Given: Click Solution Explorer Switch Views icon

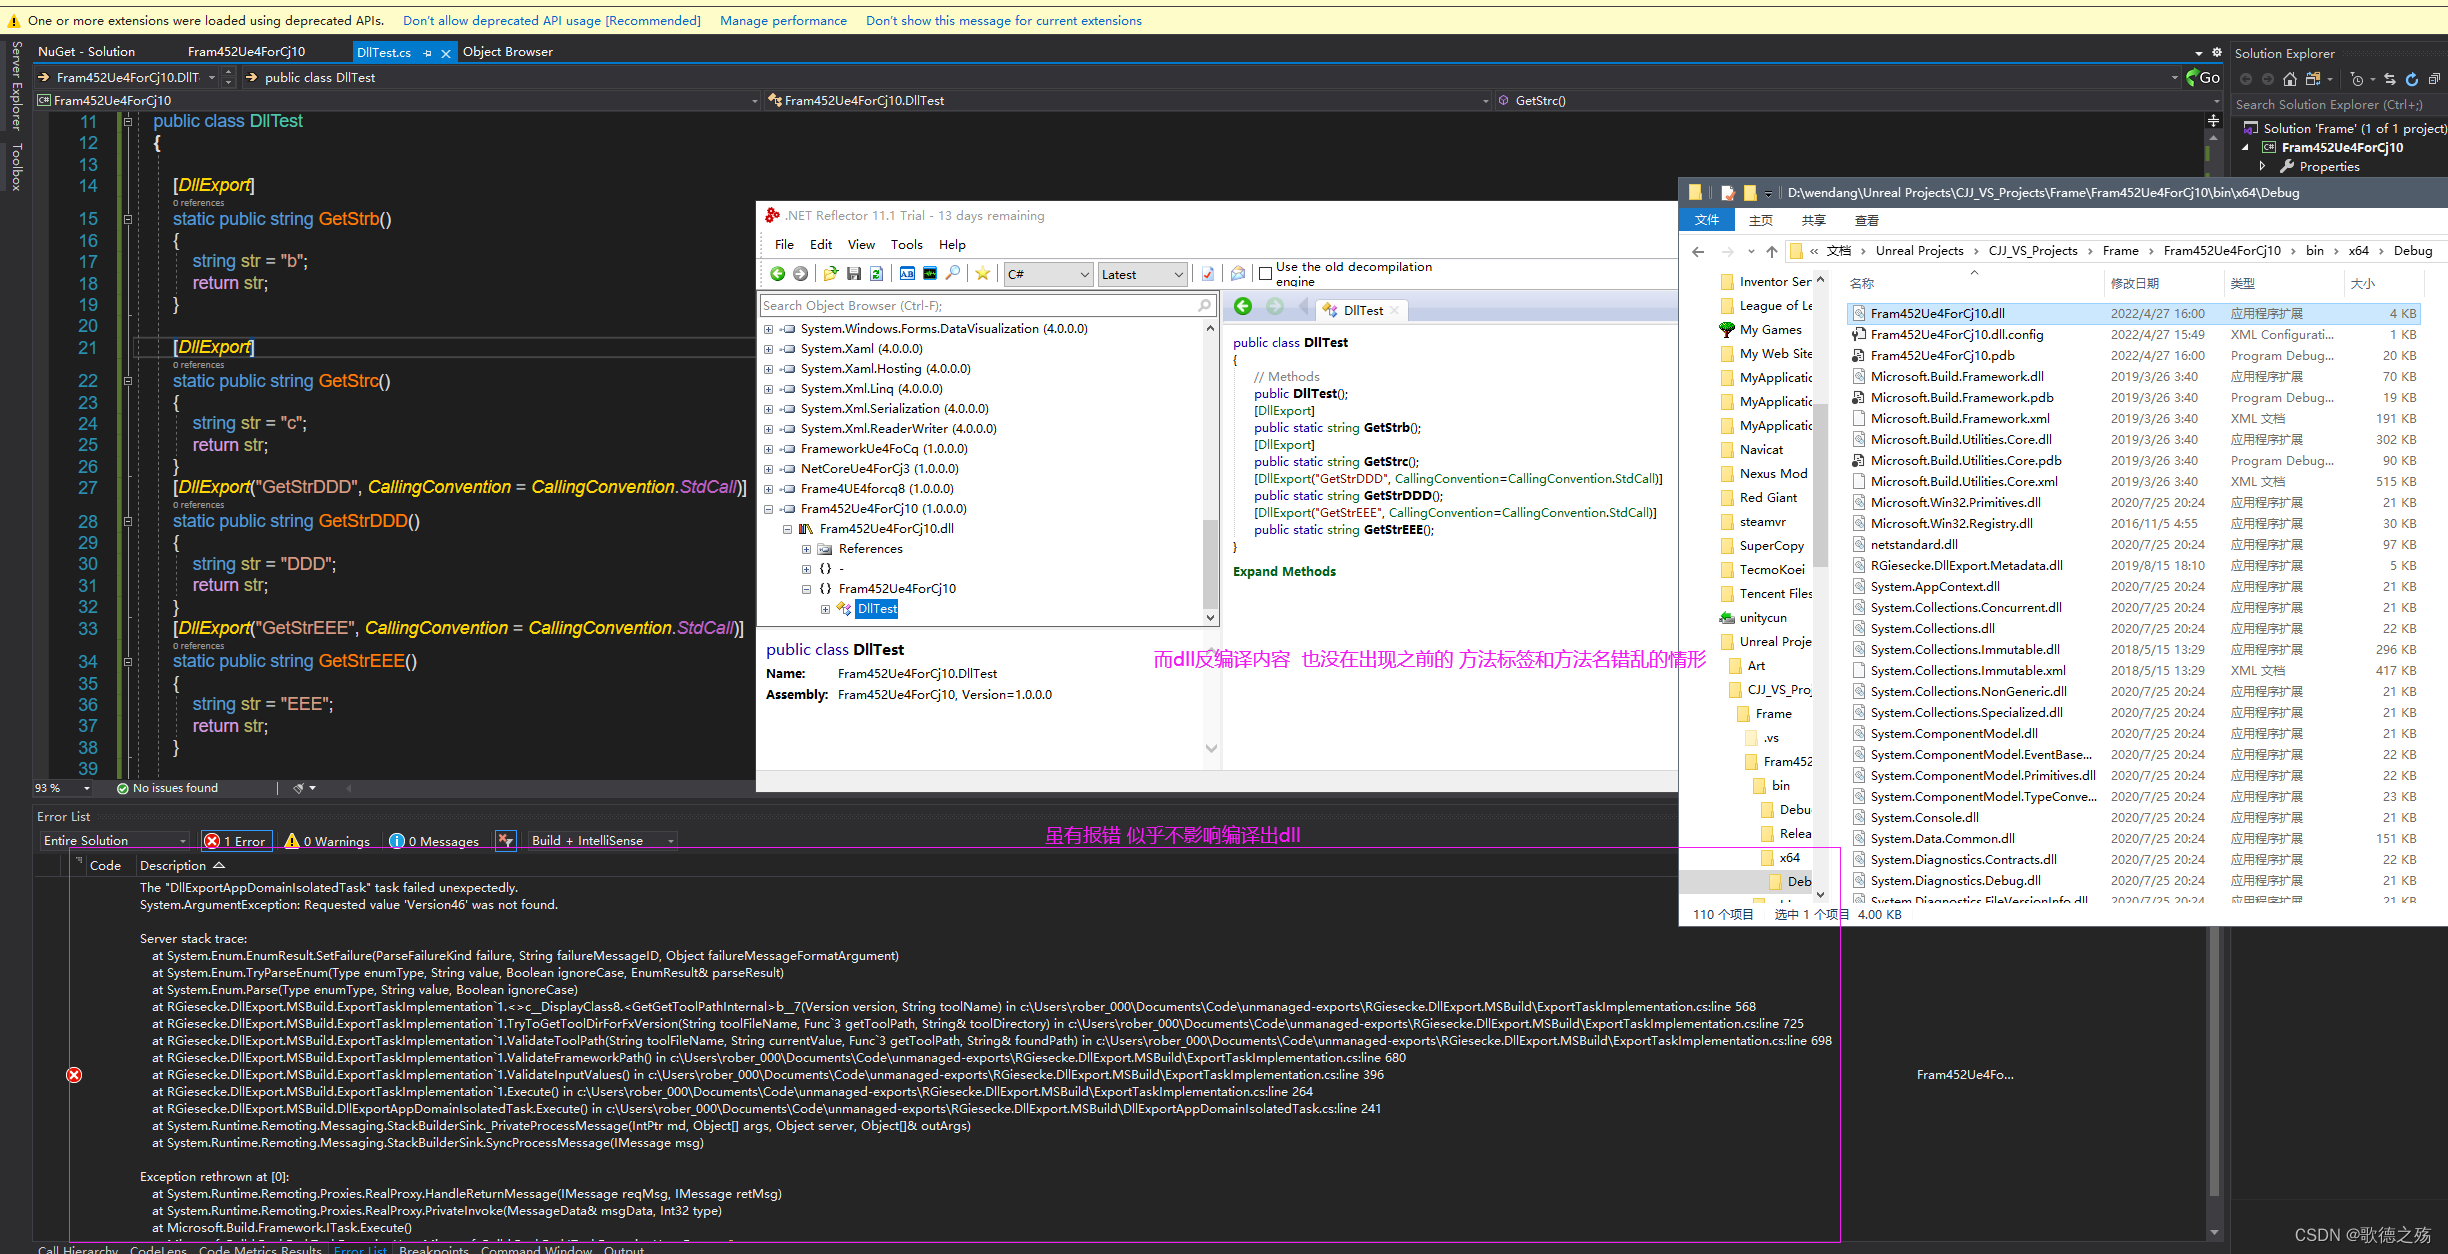Looking at the screenshot, I should 2313,79.
